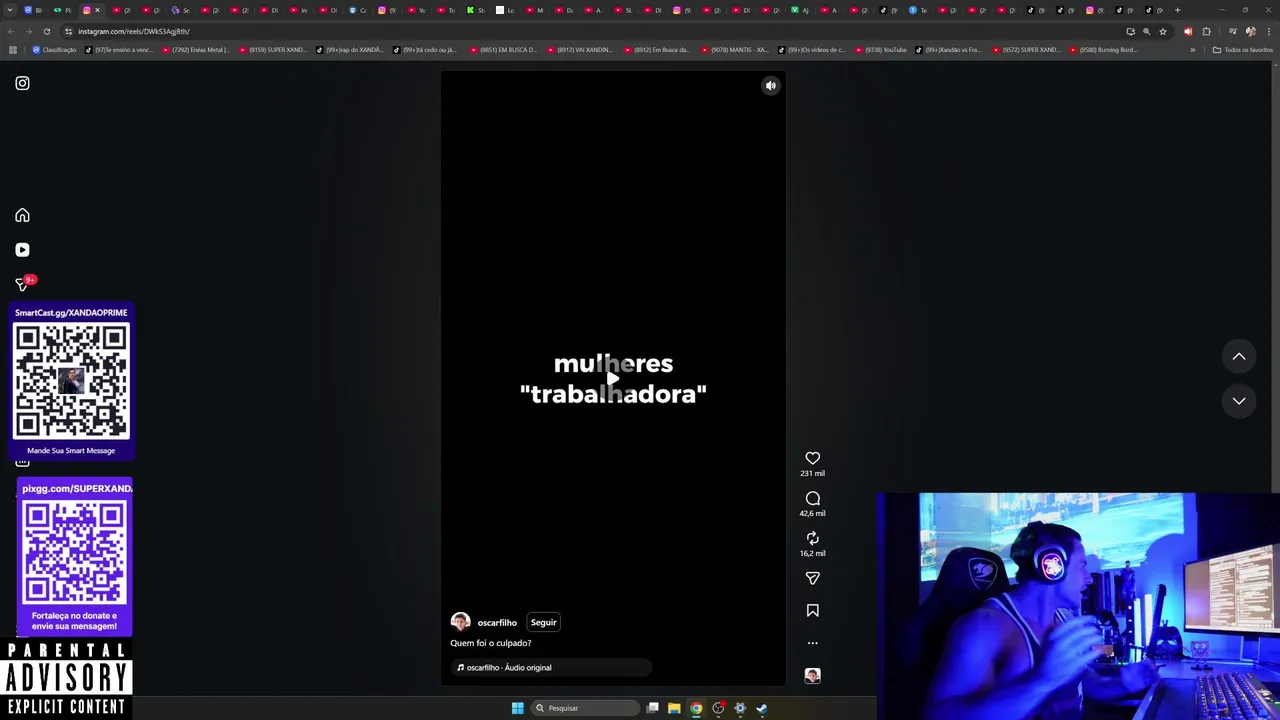
Task: Click the 231 mil likes count
Action: (812, 473)
